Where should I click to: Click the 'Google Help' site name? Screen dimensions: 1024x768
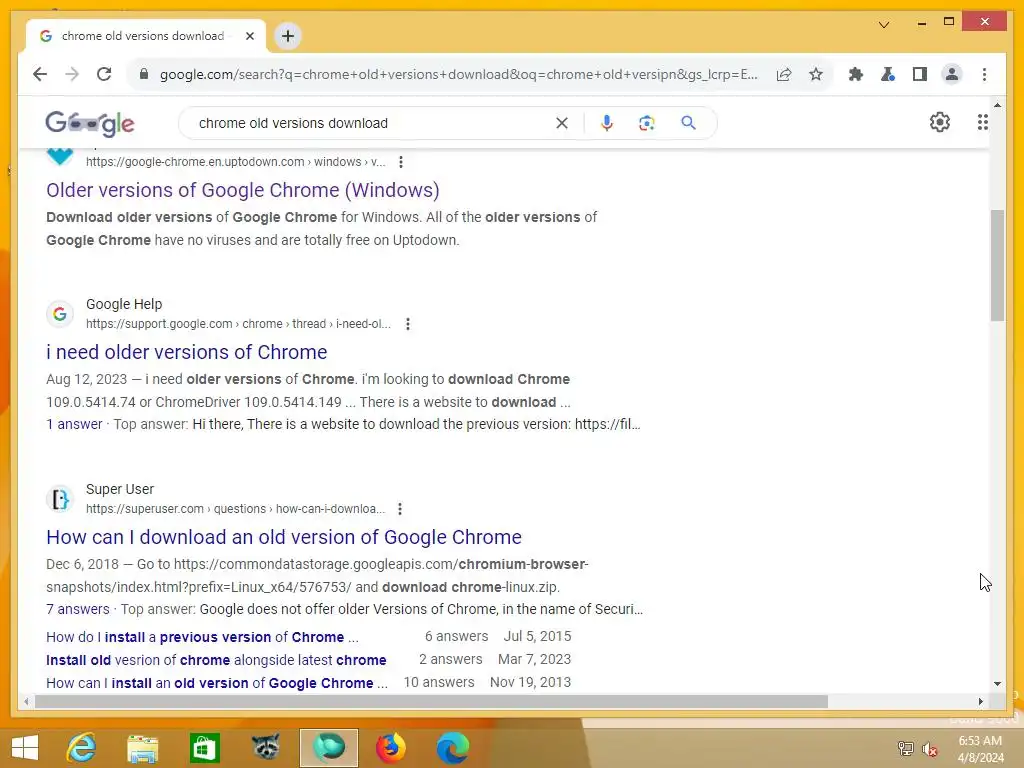[x=123, y=304]
